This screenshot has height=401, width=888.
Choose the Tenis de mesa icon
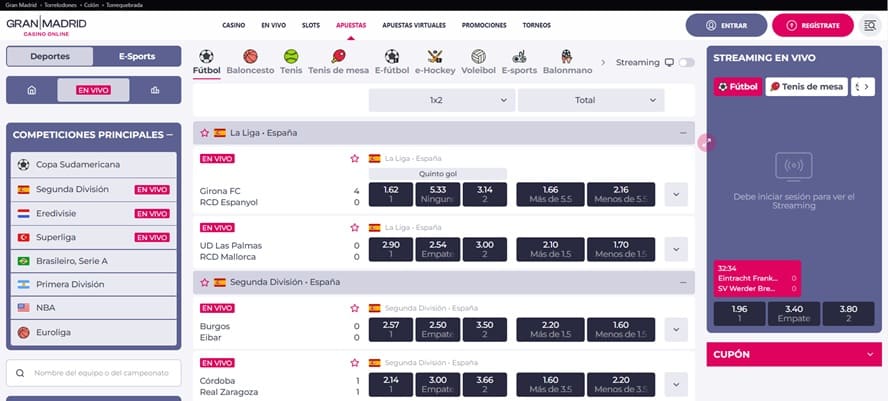pos(338,57)
